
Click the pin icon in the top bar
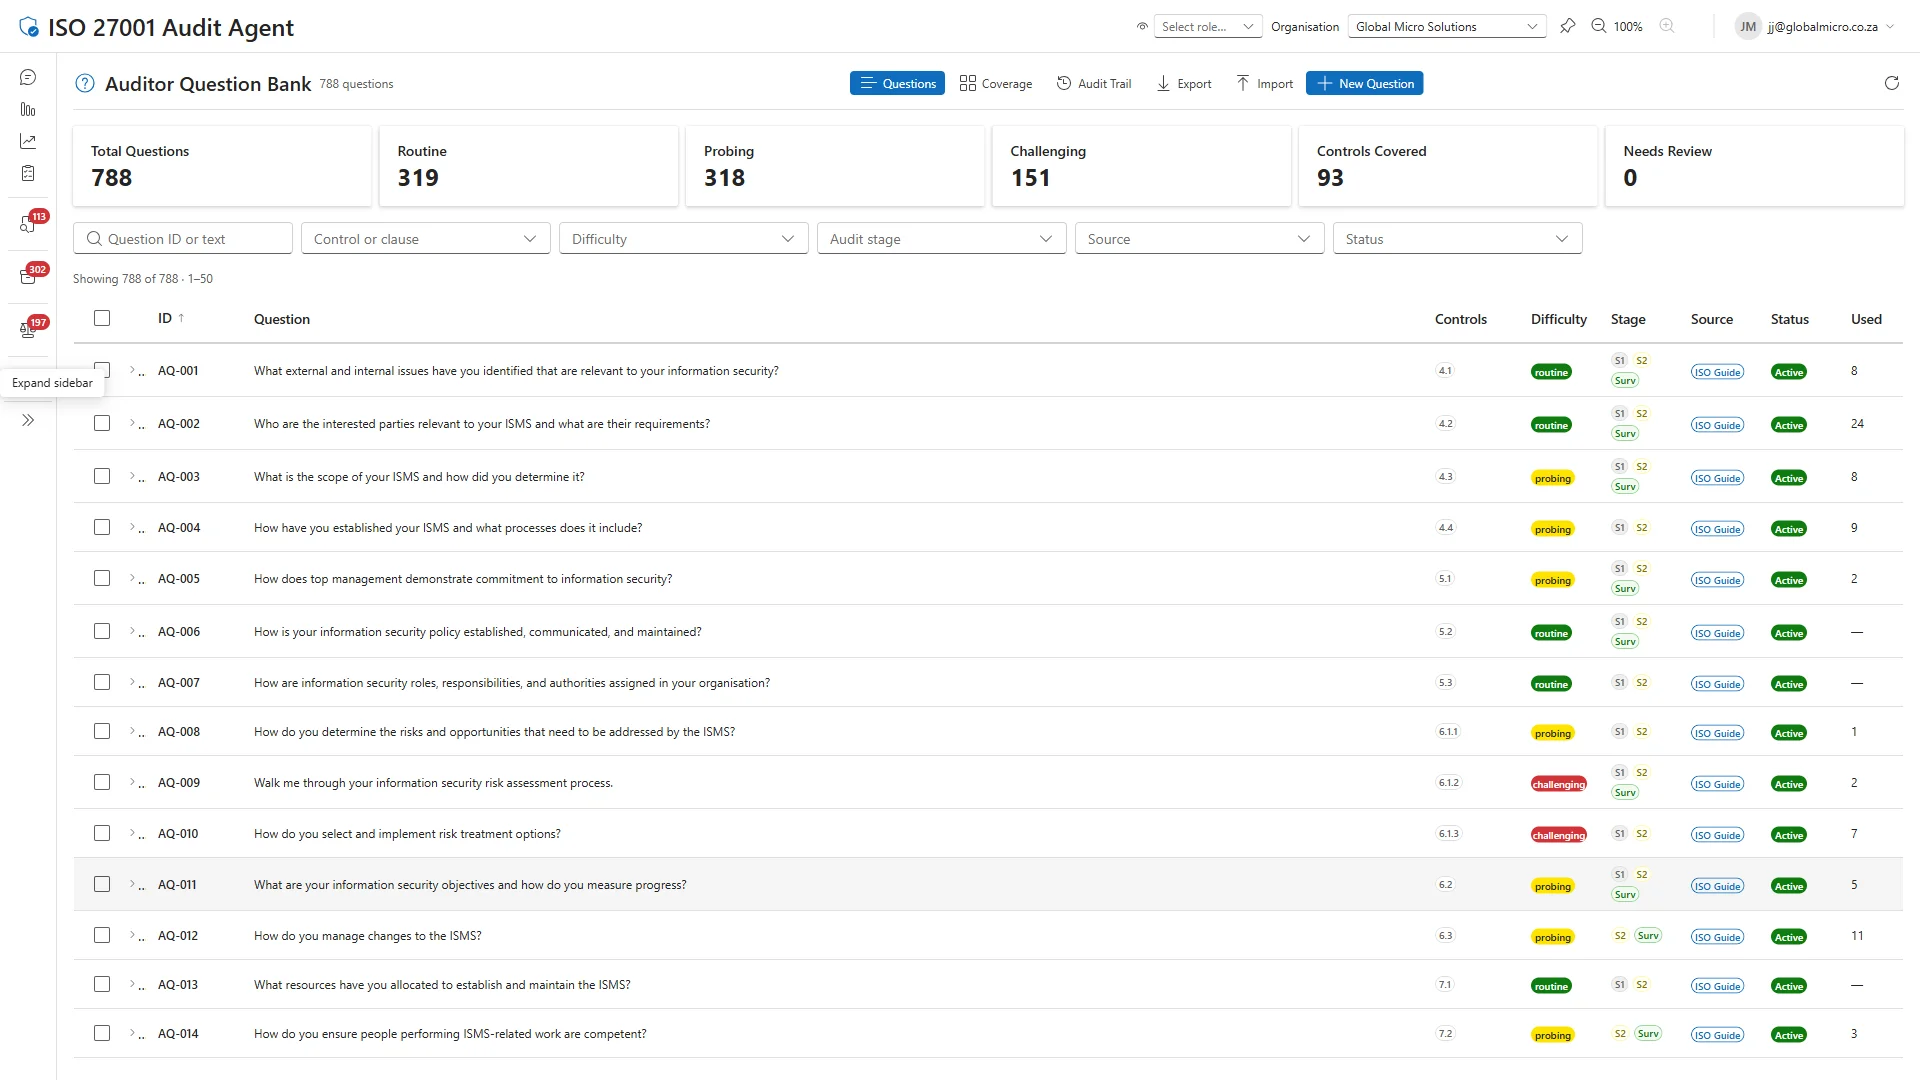click(1567, 26)
